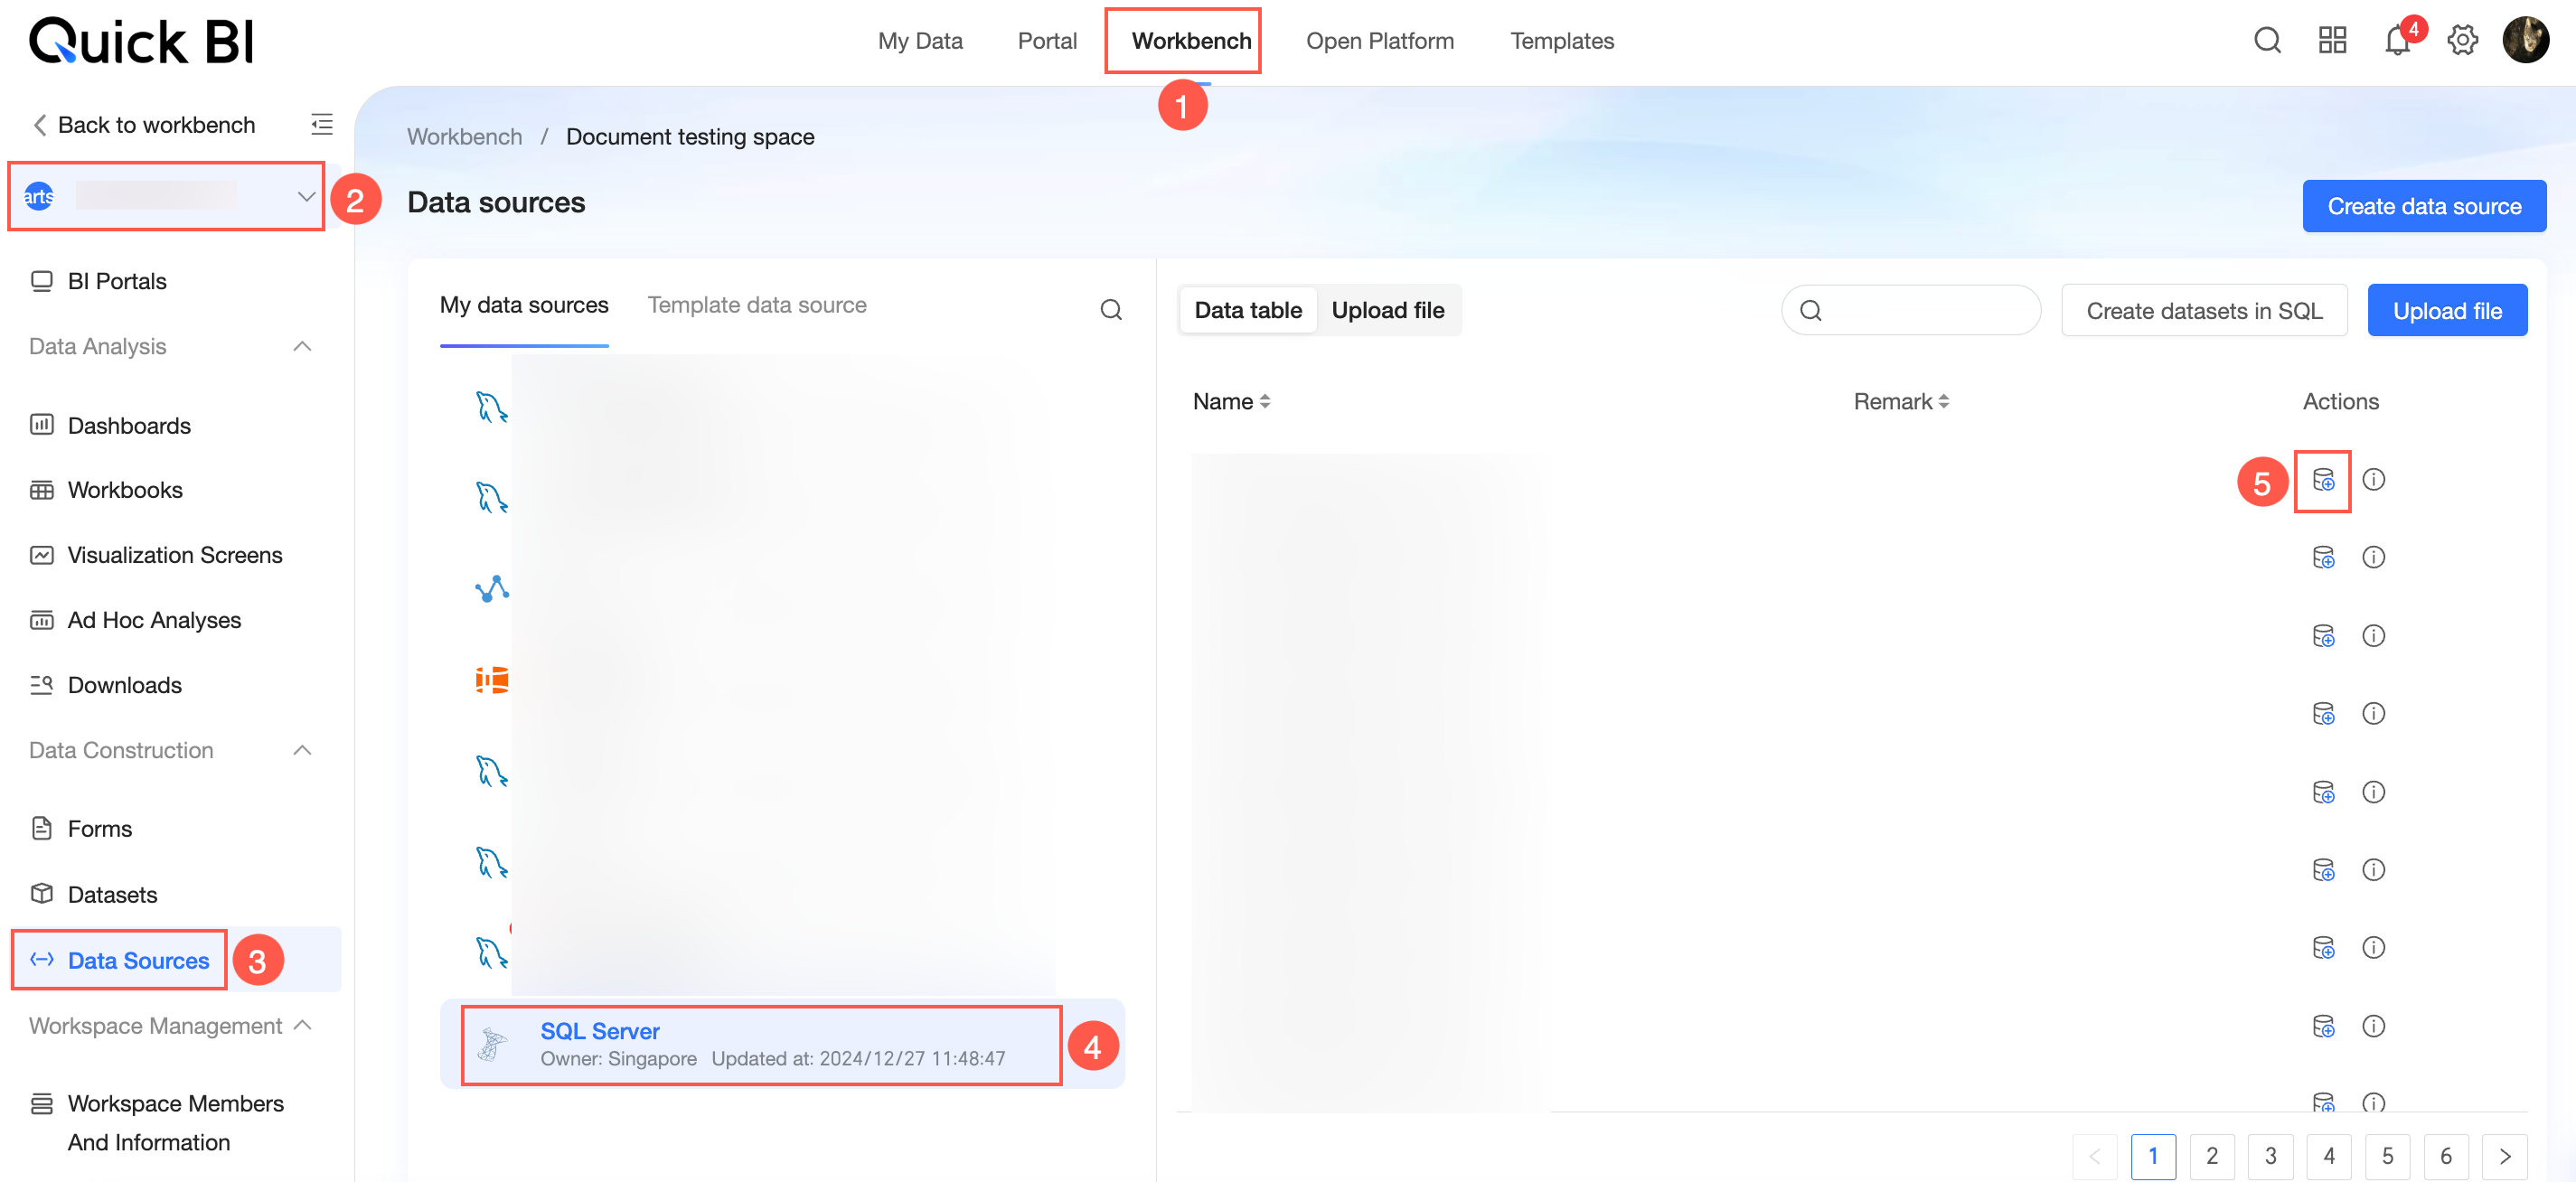
Task: Go back to workbench
Action: 144,124
